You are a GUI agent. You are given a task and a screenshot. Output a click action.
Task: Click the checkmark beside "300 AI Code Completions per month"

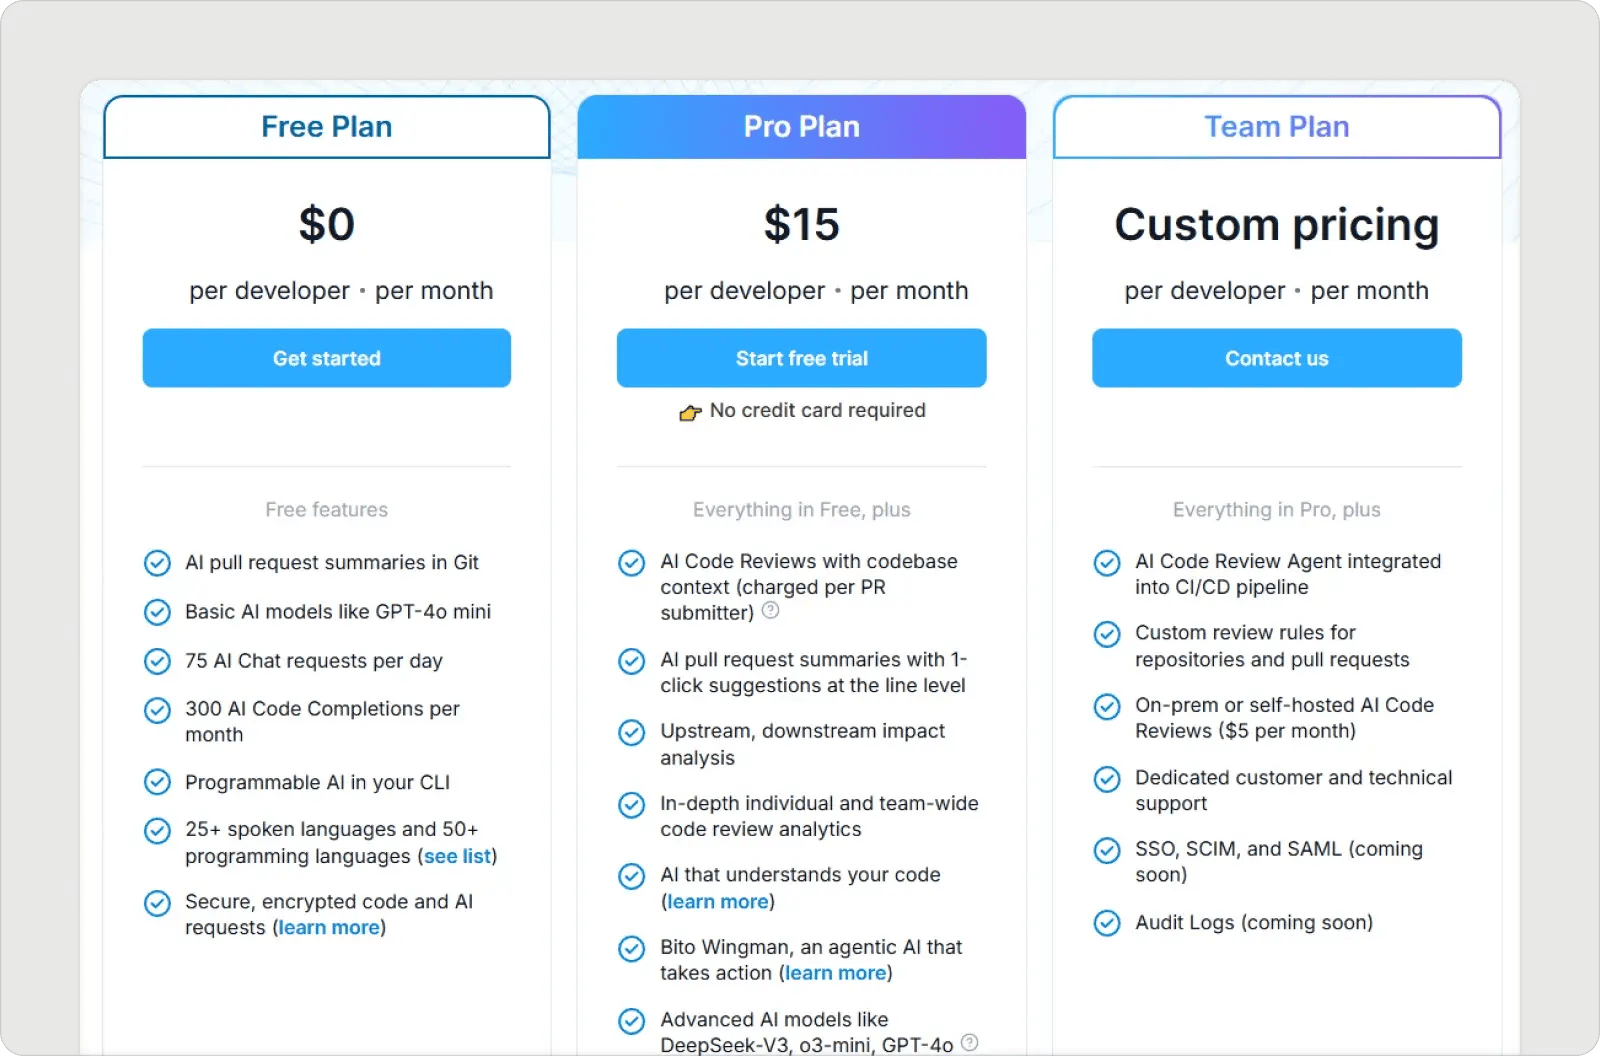point(157,710)
